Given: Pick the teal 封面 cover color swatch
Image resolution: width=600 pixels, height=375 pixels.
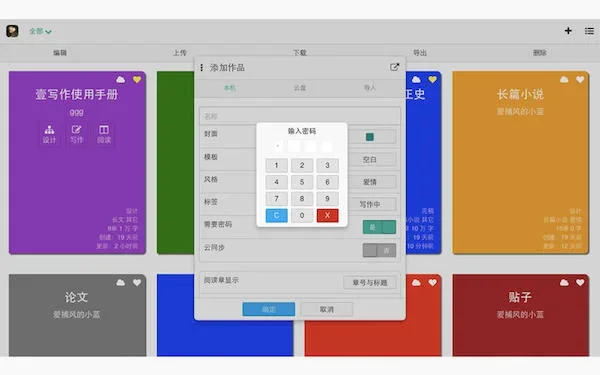Looking at the screenshot, I should (x=370, y=137).
